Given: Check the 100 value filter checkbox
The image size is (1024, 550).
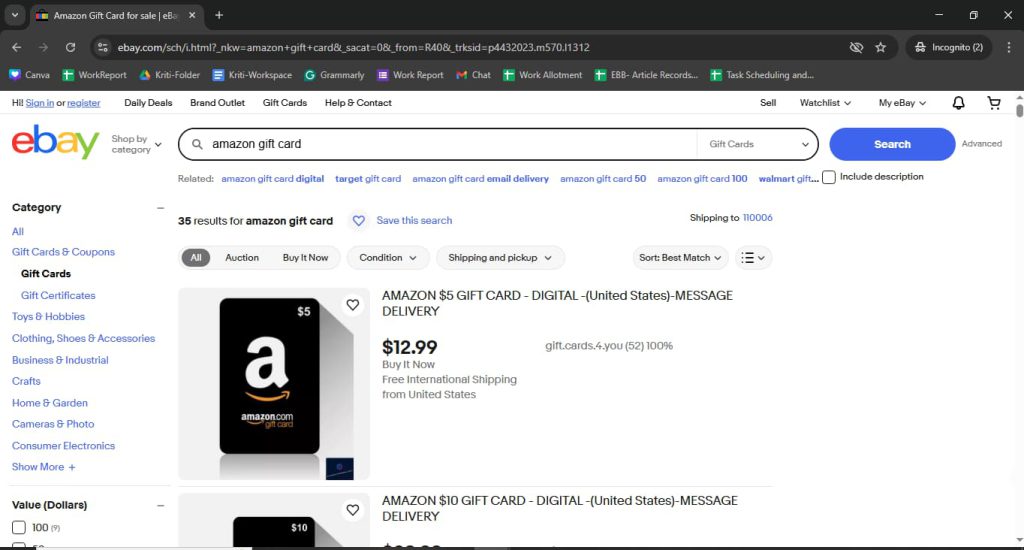Looking at the screenshot, I should (19, 527).
